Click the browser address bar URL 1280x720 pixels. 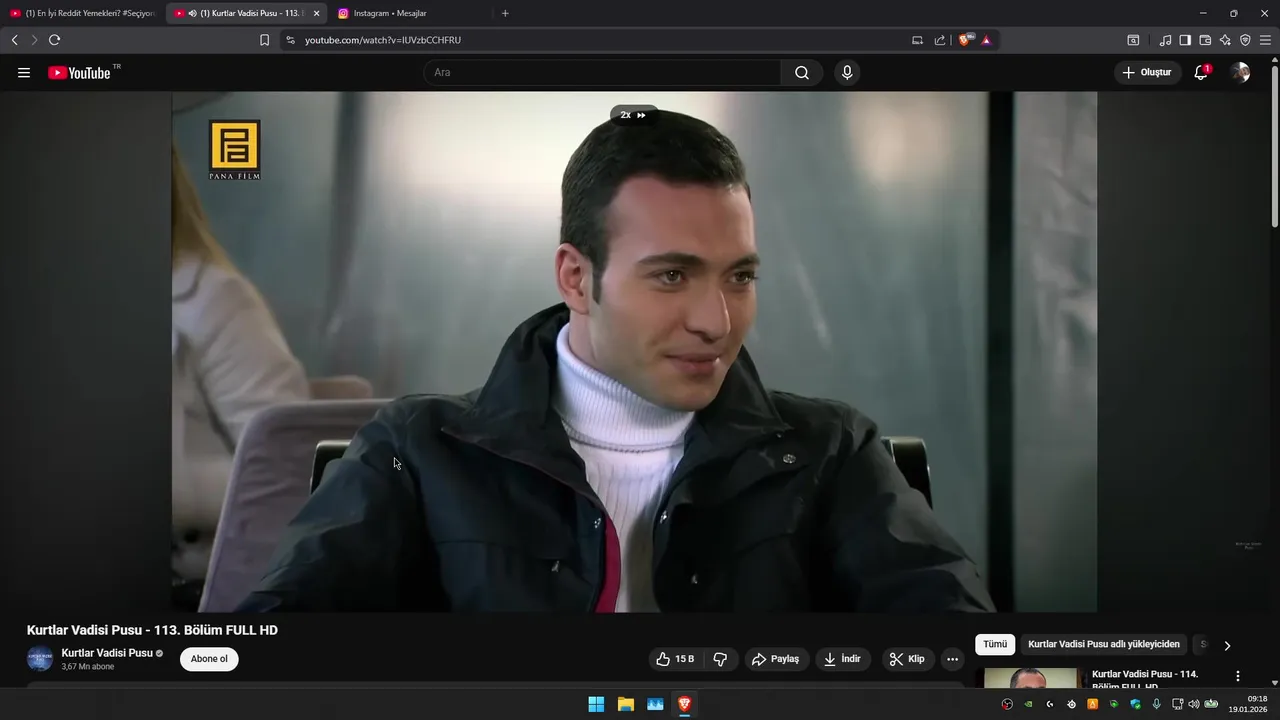[383, 40]
